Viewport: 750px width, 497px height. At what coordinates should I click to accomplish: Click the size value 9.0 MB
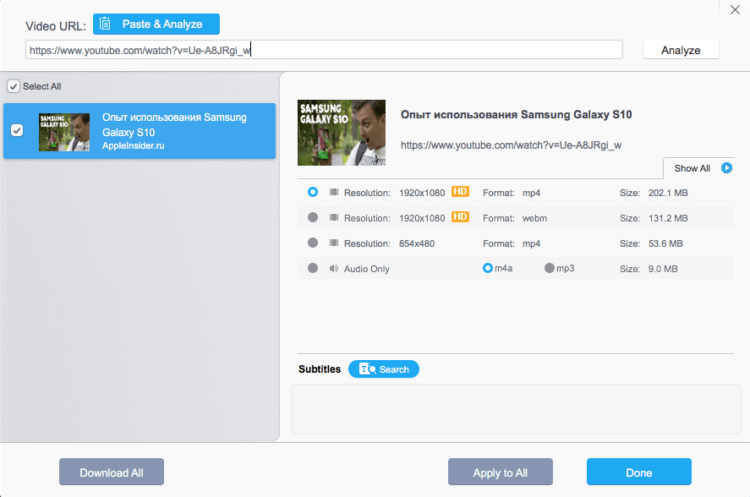click(663, 269)
